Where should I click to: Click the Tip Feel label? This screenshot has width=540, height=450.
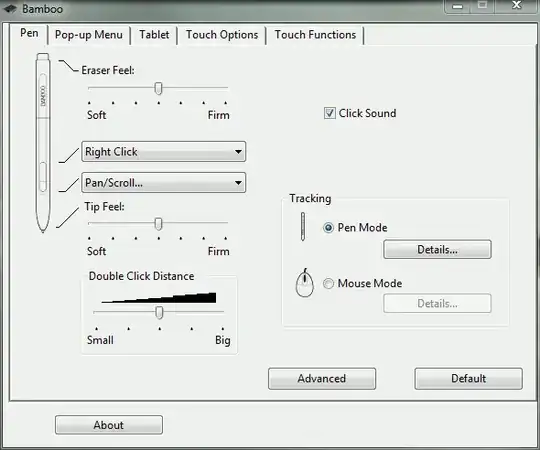104,207
